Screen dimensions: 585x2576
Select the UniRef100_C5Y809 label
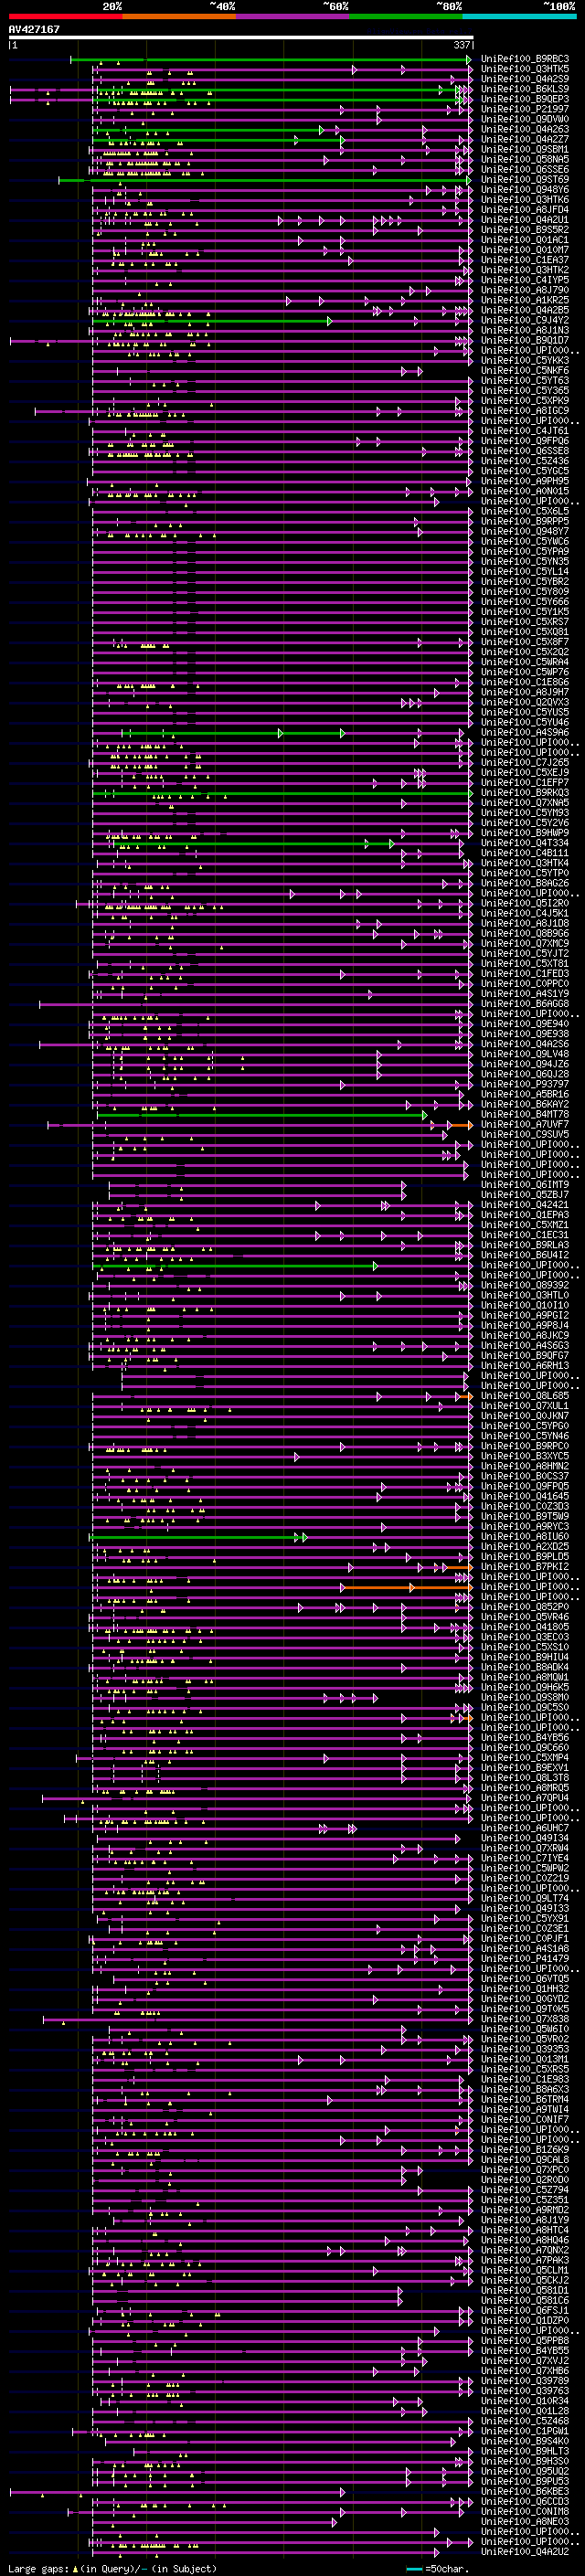coord(525,592)
